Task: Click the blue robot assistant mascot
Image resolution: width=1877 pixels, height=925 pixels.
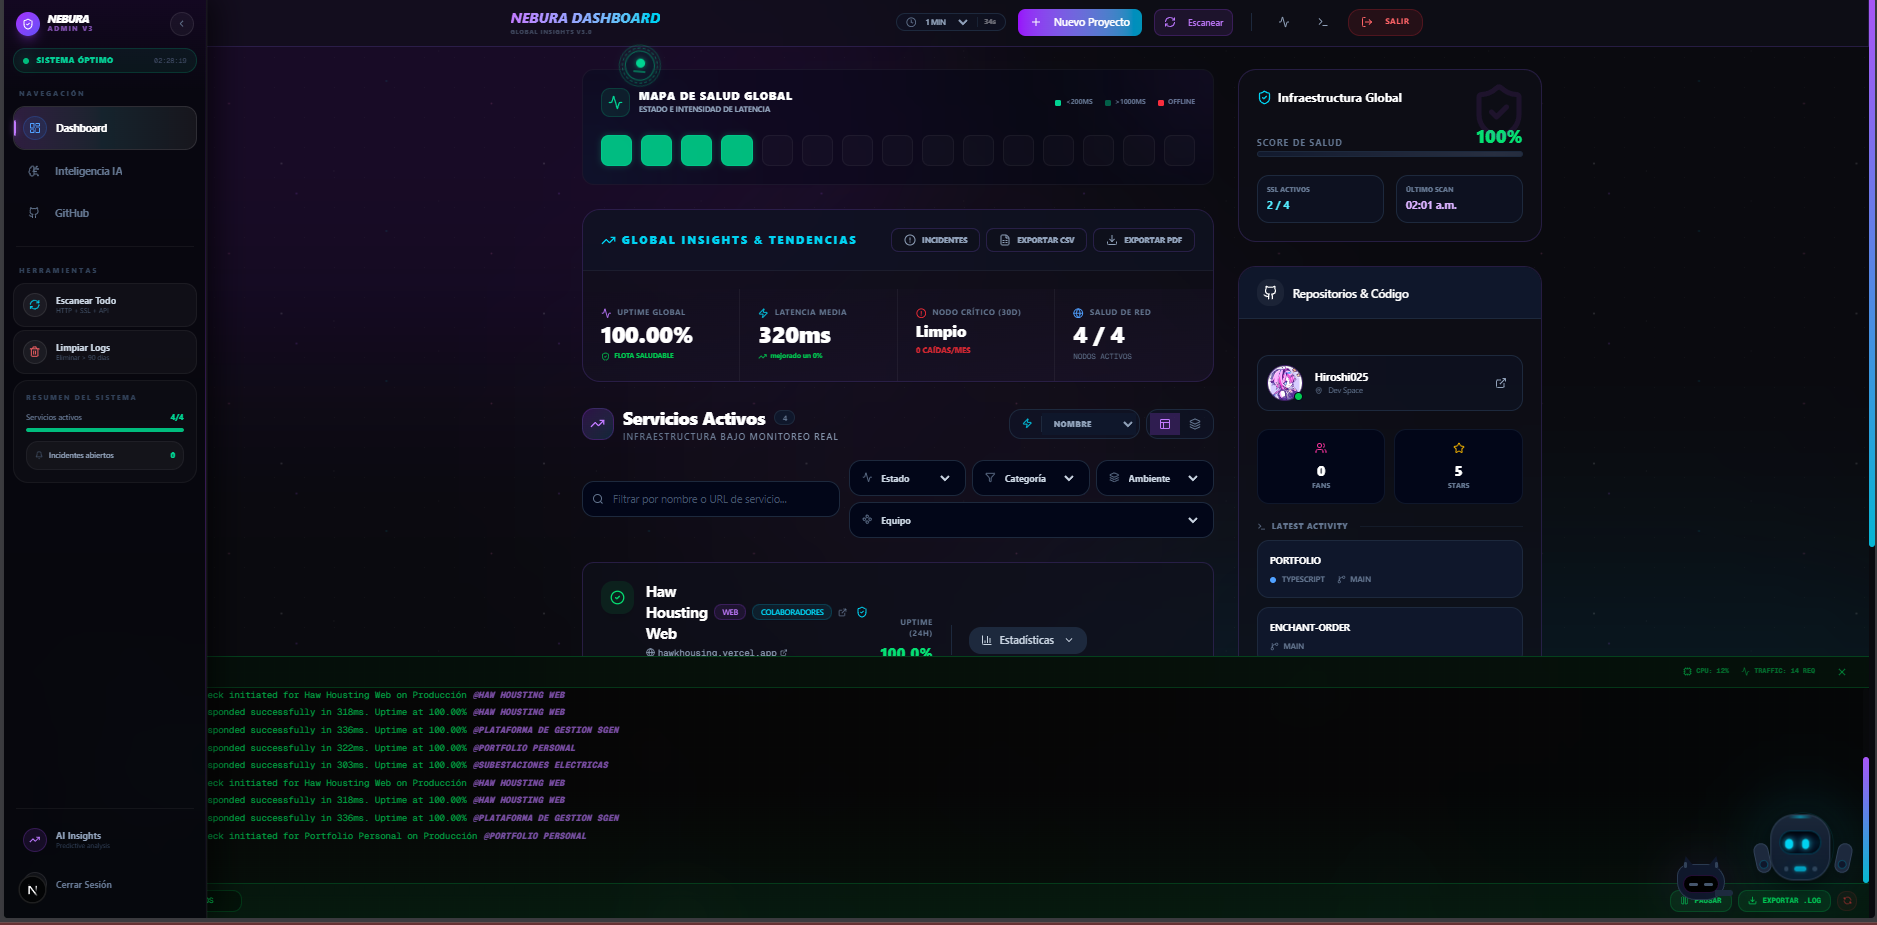Action: [1801, 847]
